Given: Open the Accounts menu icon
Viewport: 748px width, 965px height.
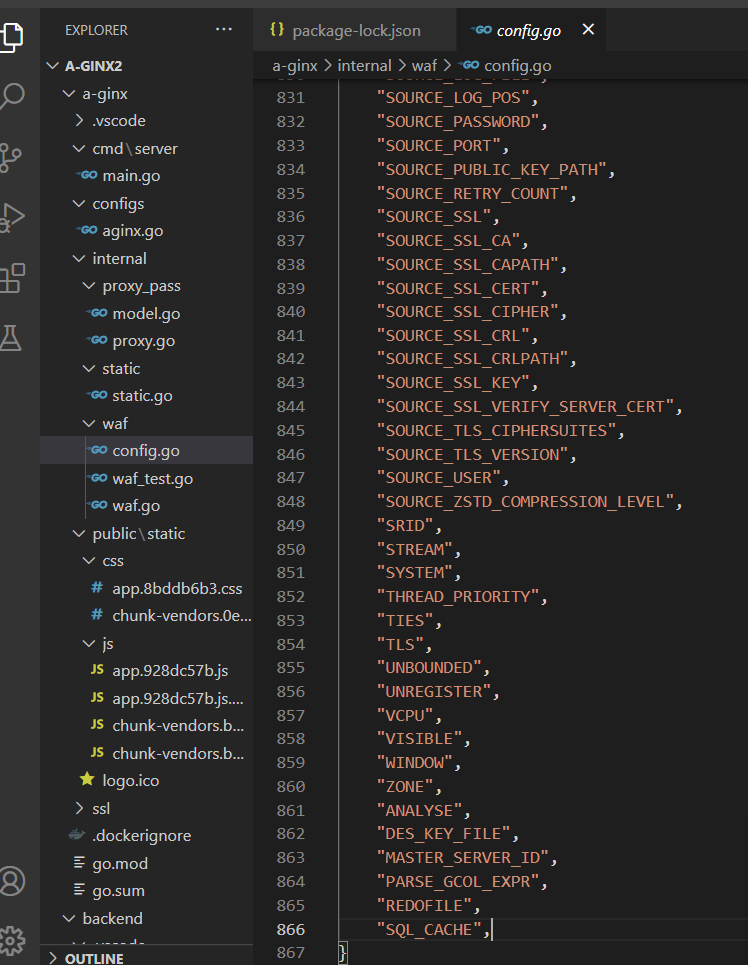Looking at the screenshot, I should (12, 881).
